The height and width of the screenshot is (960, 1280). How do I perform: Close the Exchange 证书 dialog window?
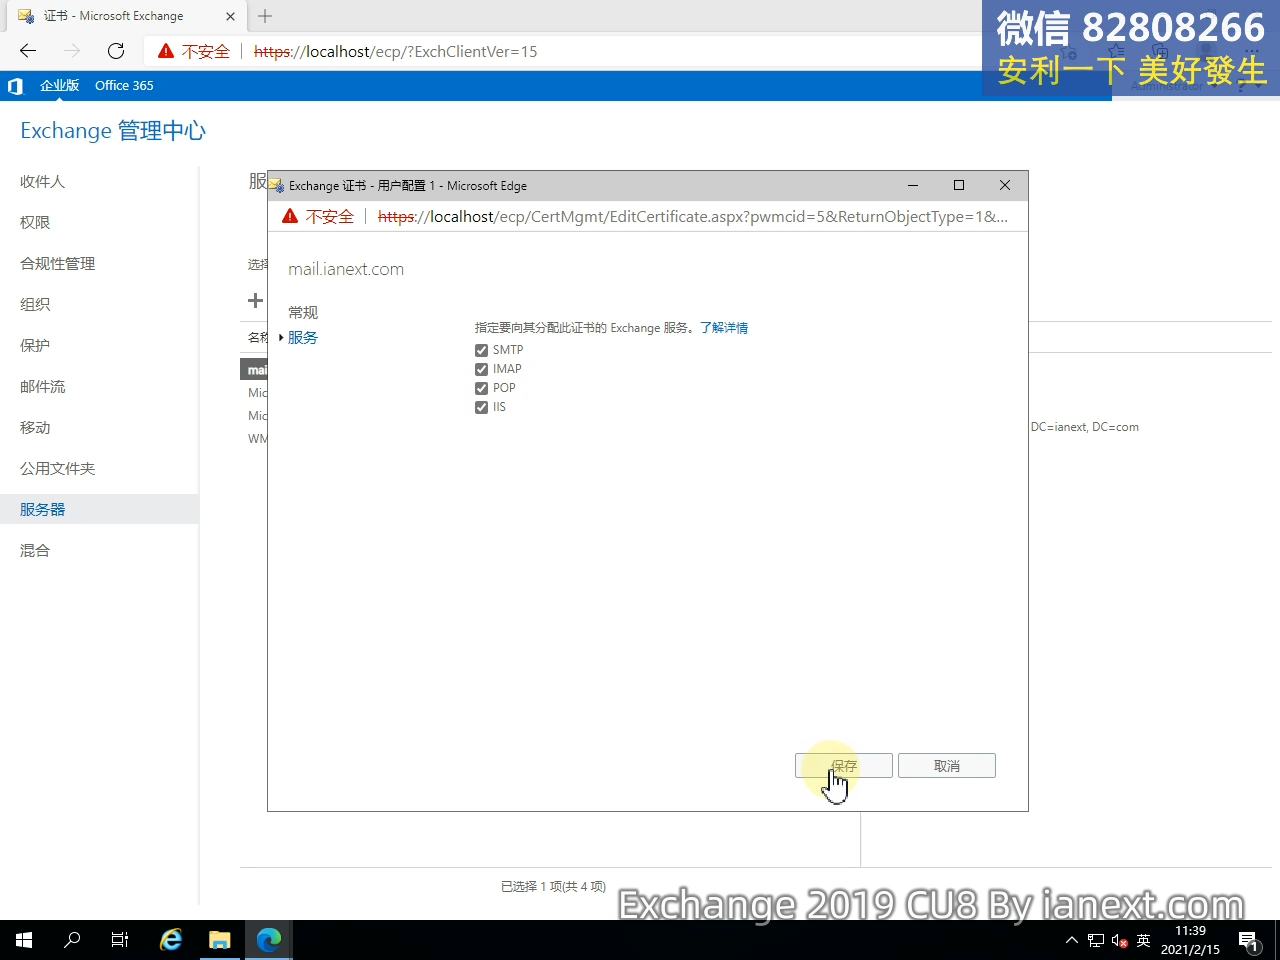pos(1005,185)
